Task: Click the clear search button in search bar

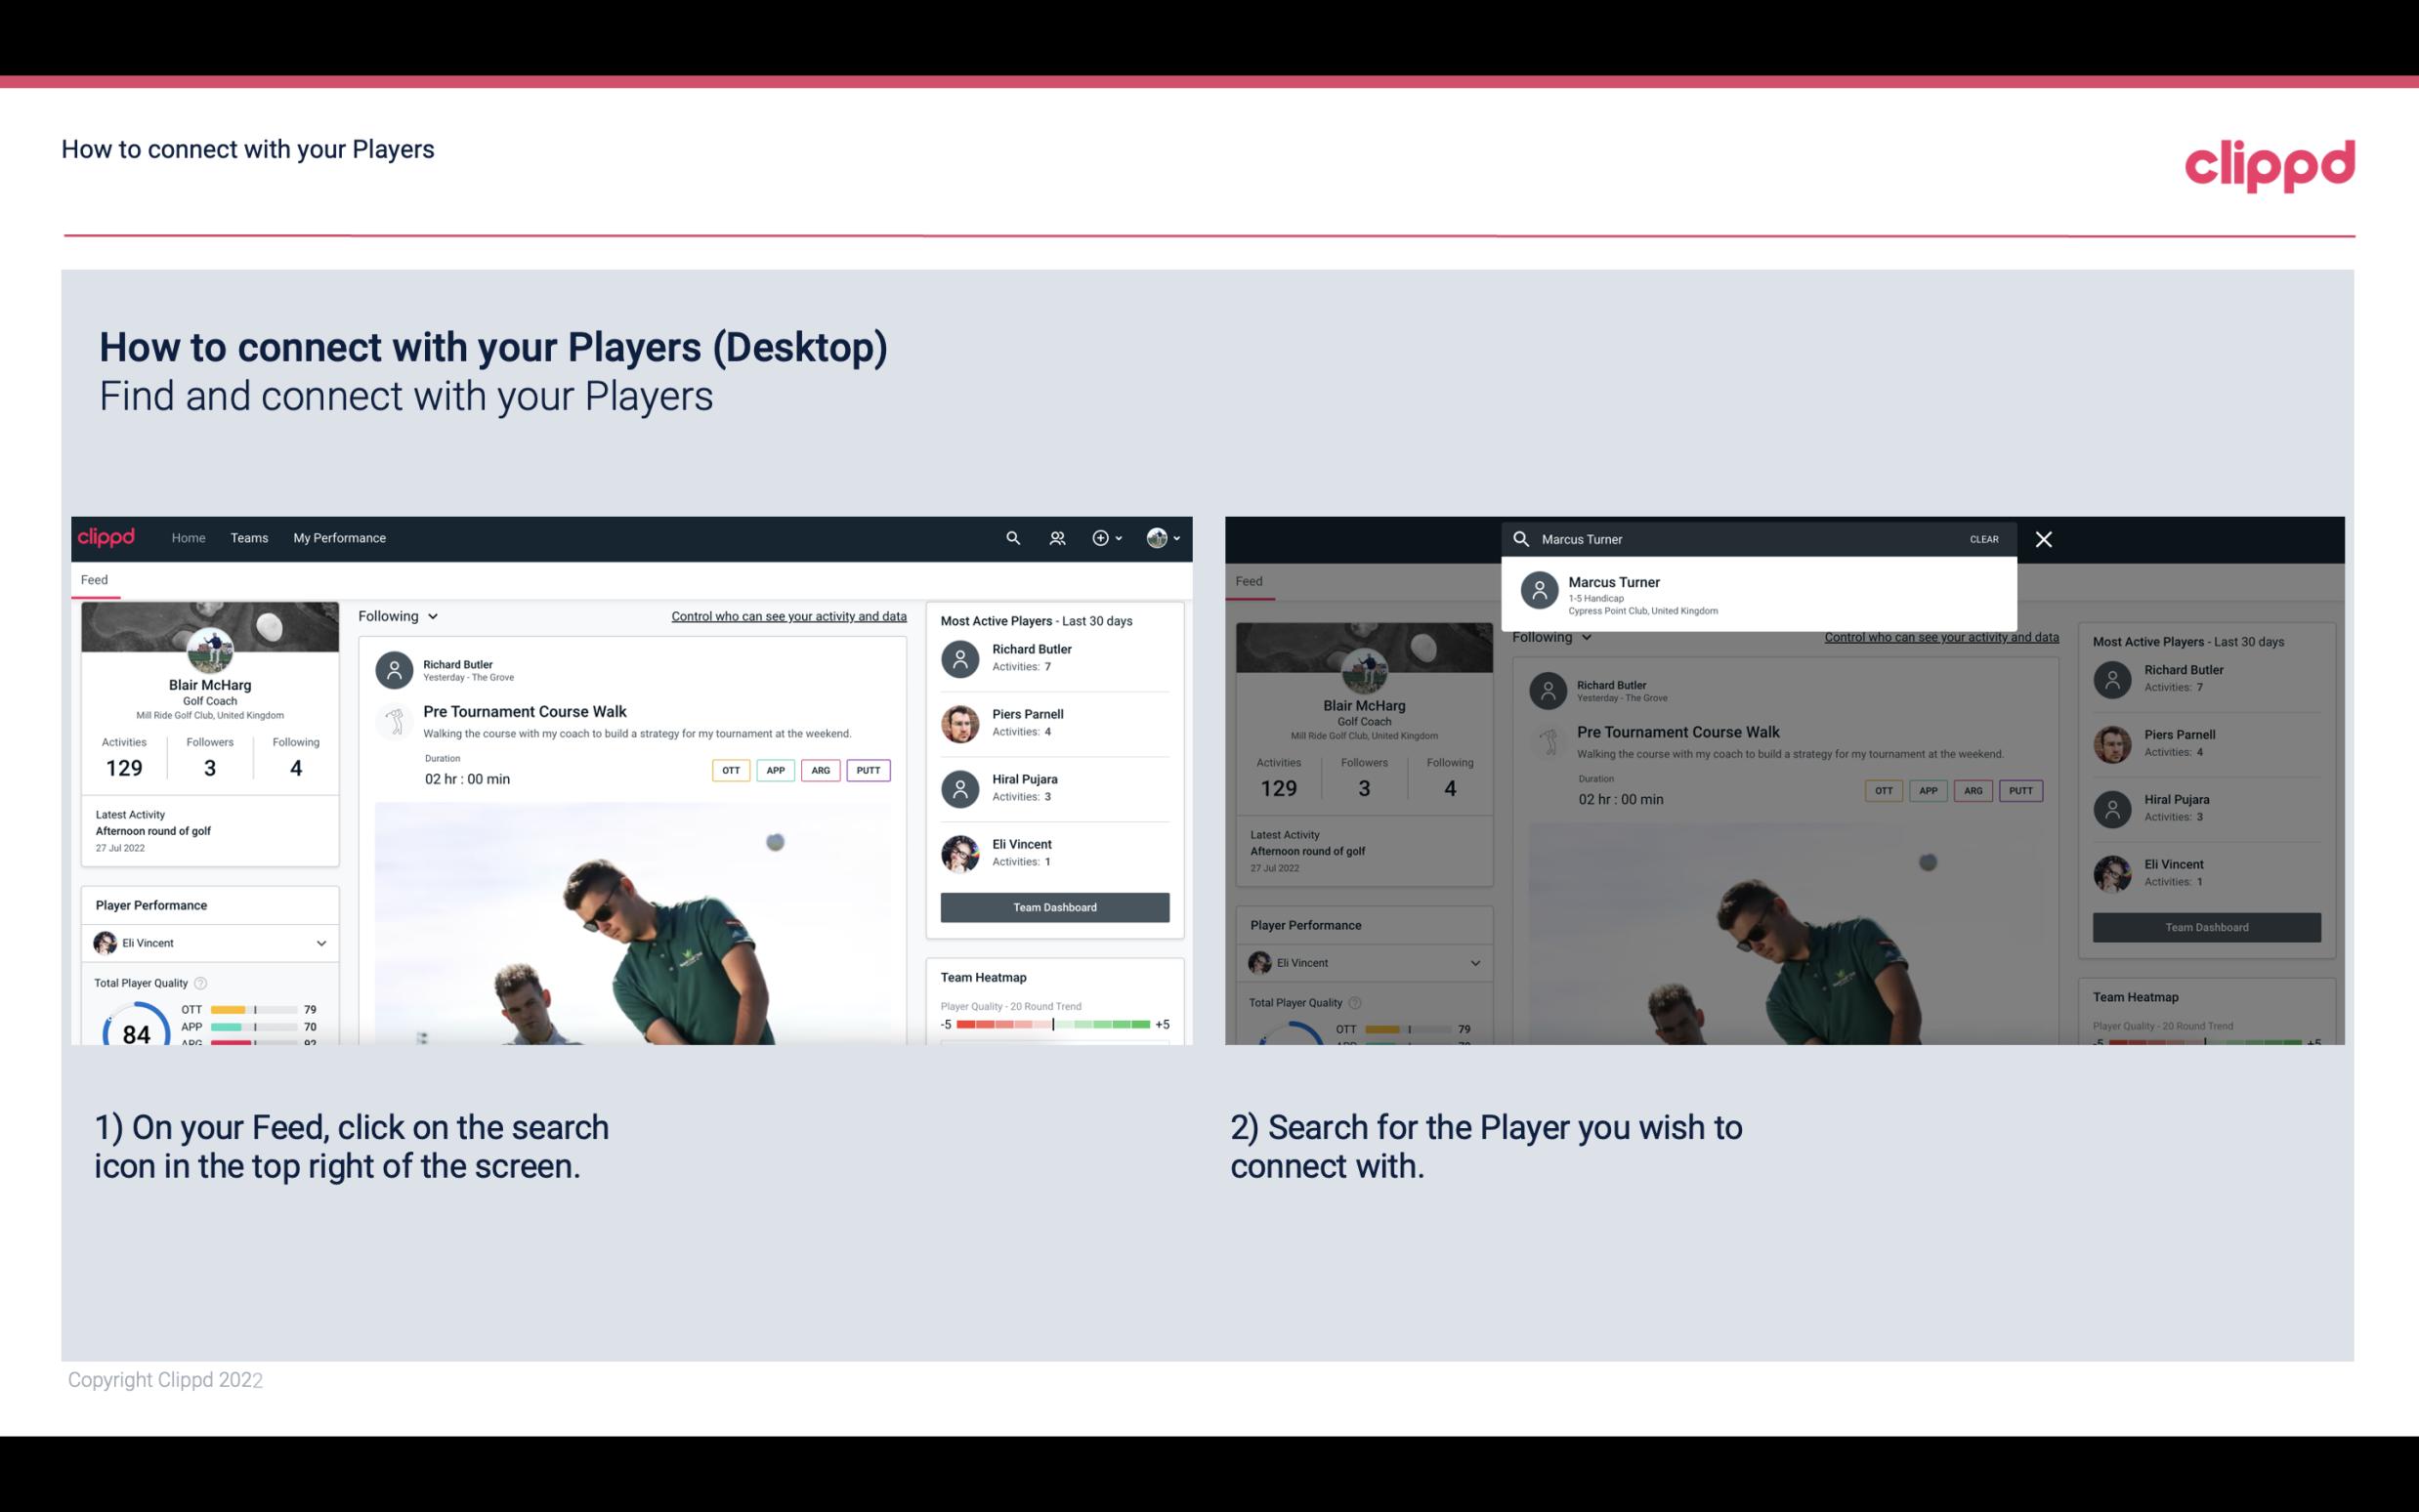Action: click(1985, 536)
